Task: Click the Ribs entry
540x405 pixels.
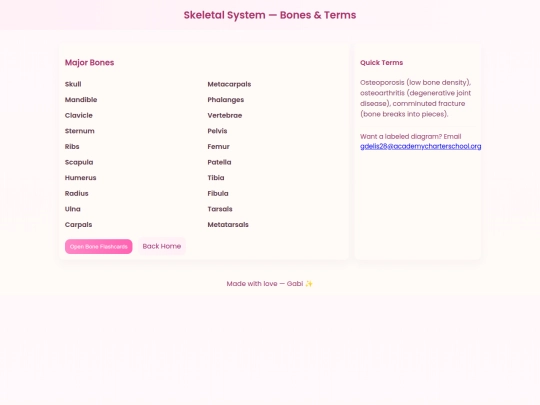Action: 72,146
